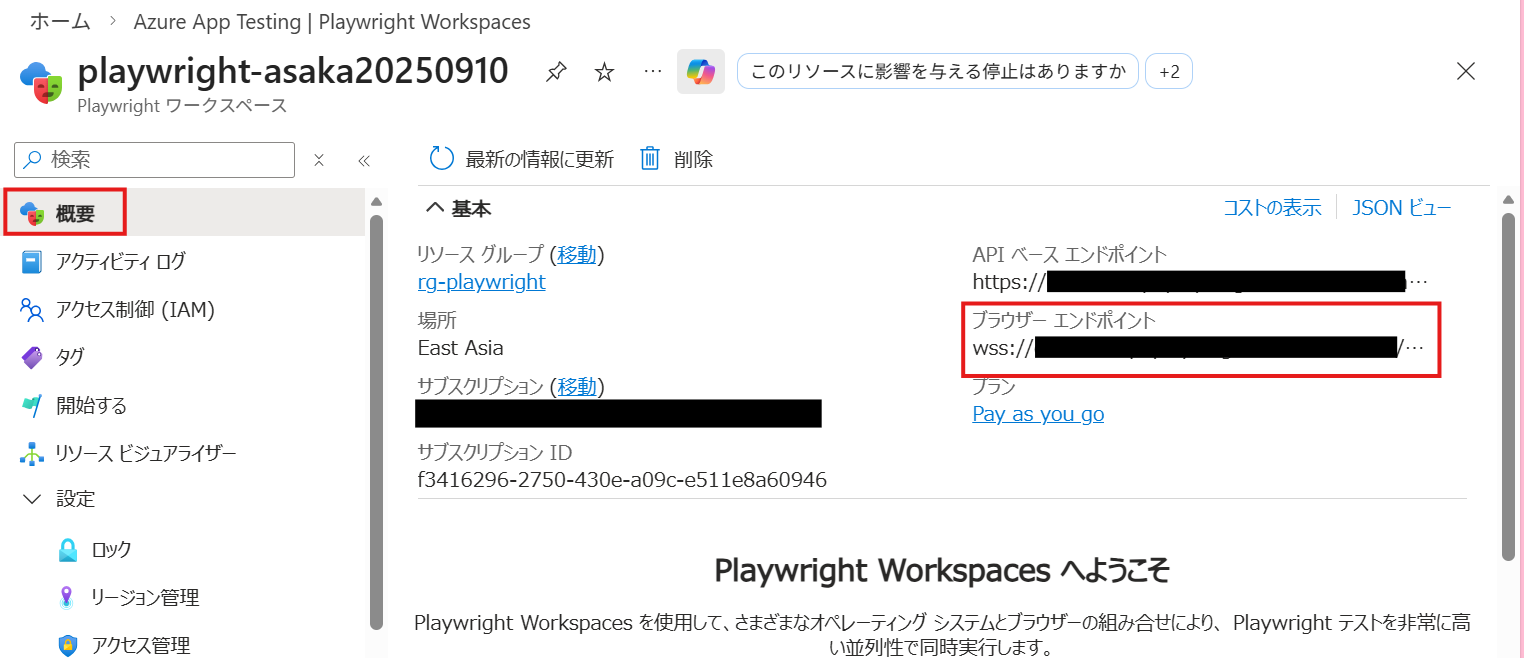Open アクティビティ ログ via its book icon

32,262
